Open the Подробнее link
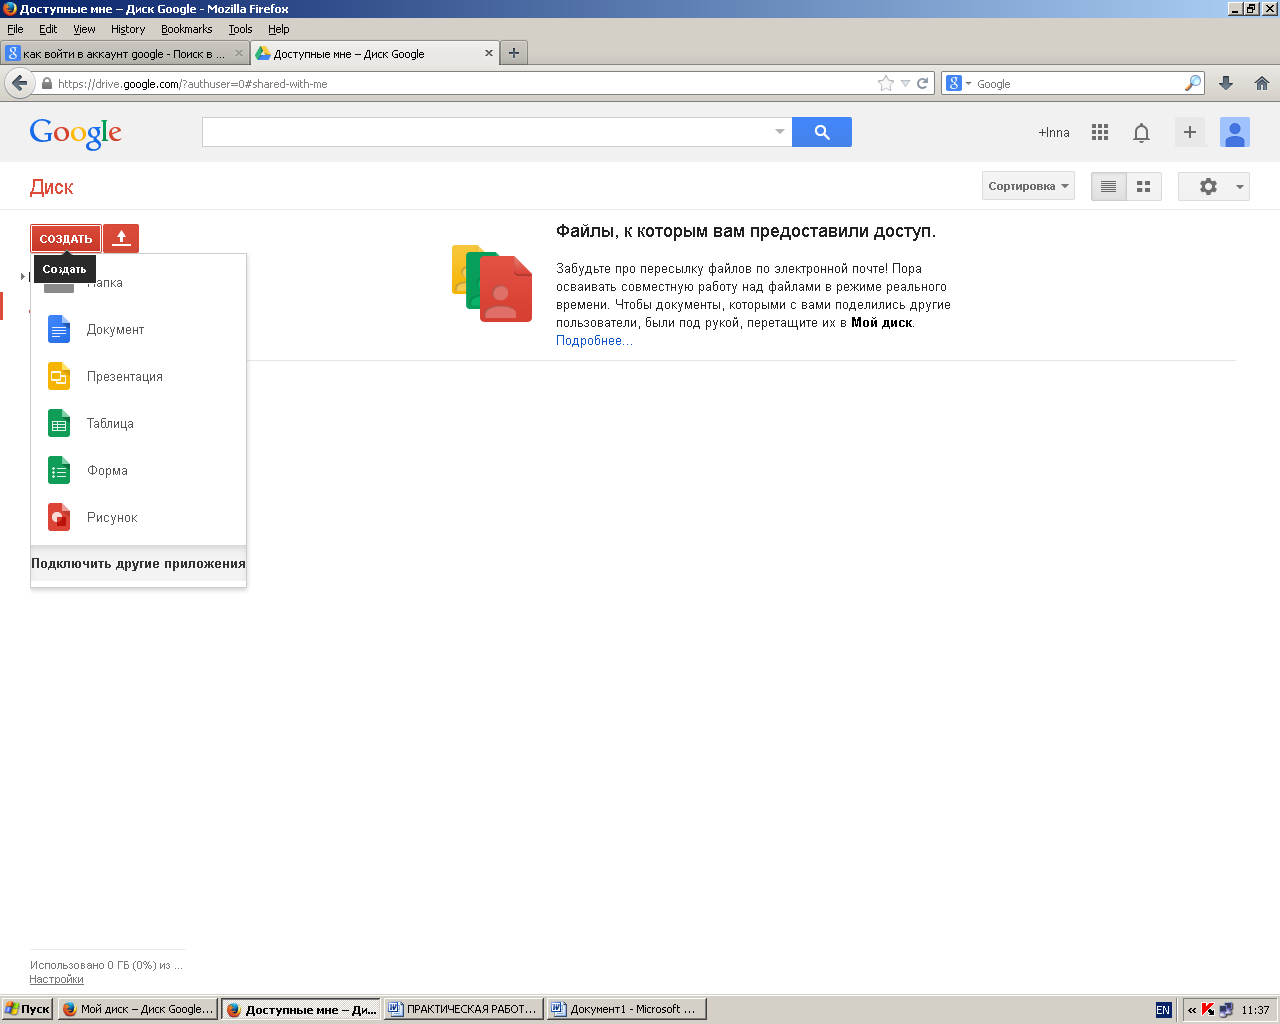The width and height of the screenshot is (1280, 1024). (x=594, y=341)
